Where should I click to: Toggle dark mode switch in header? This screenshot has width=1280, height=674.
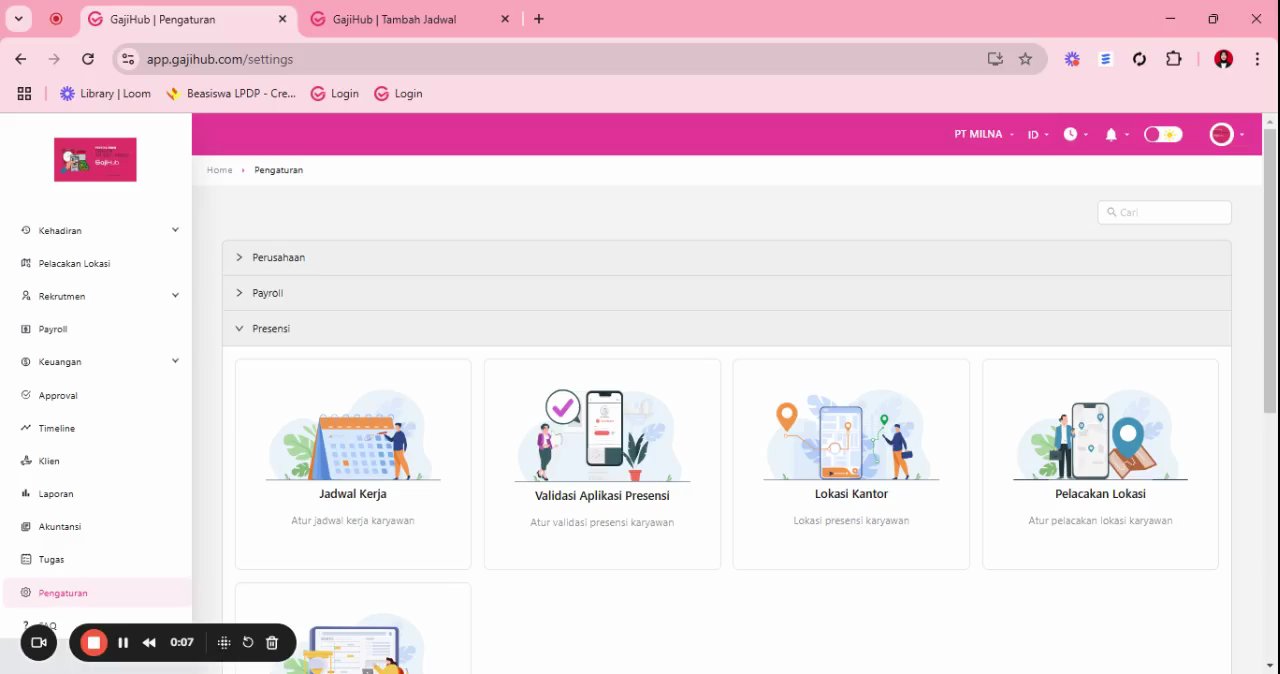coord(1163,134)
